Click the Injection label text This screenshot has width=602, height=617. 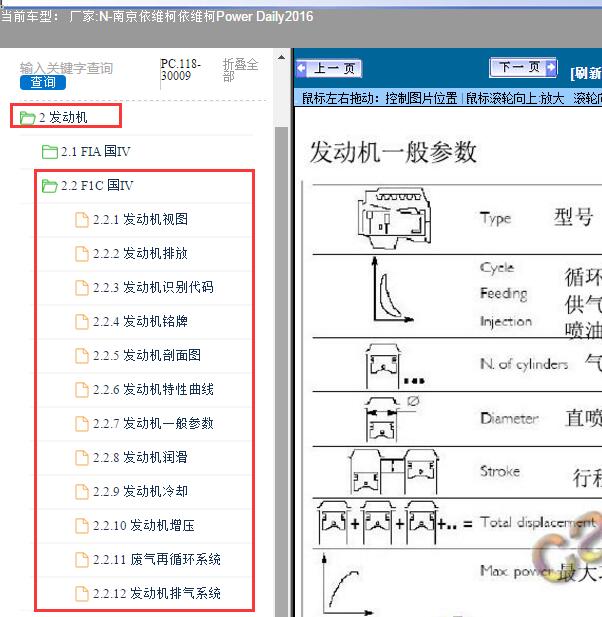tap(506, 321)
